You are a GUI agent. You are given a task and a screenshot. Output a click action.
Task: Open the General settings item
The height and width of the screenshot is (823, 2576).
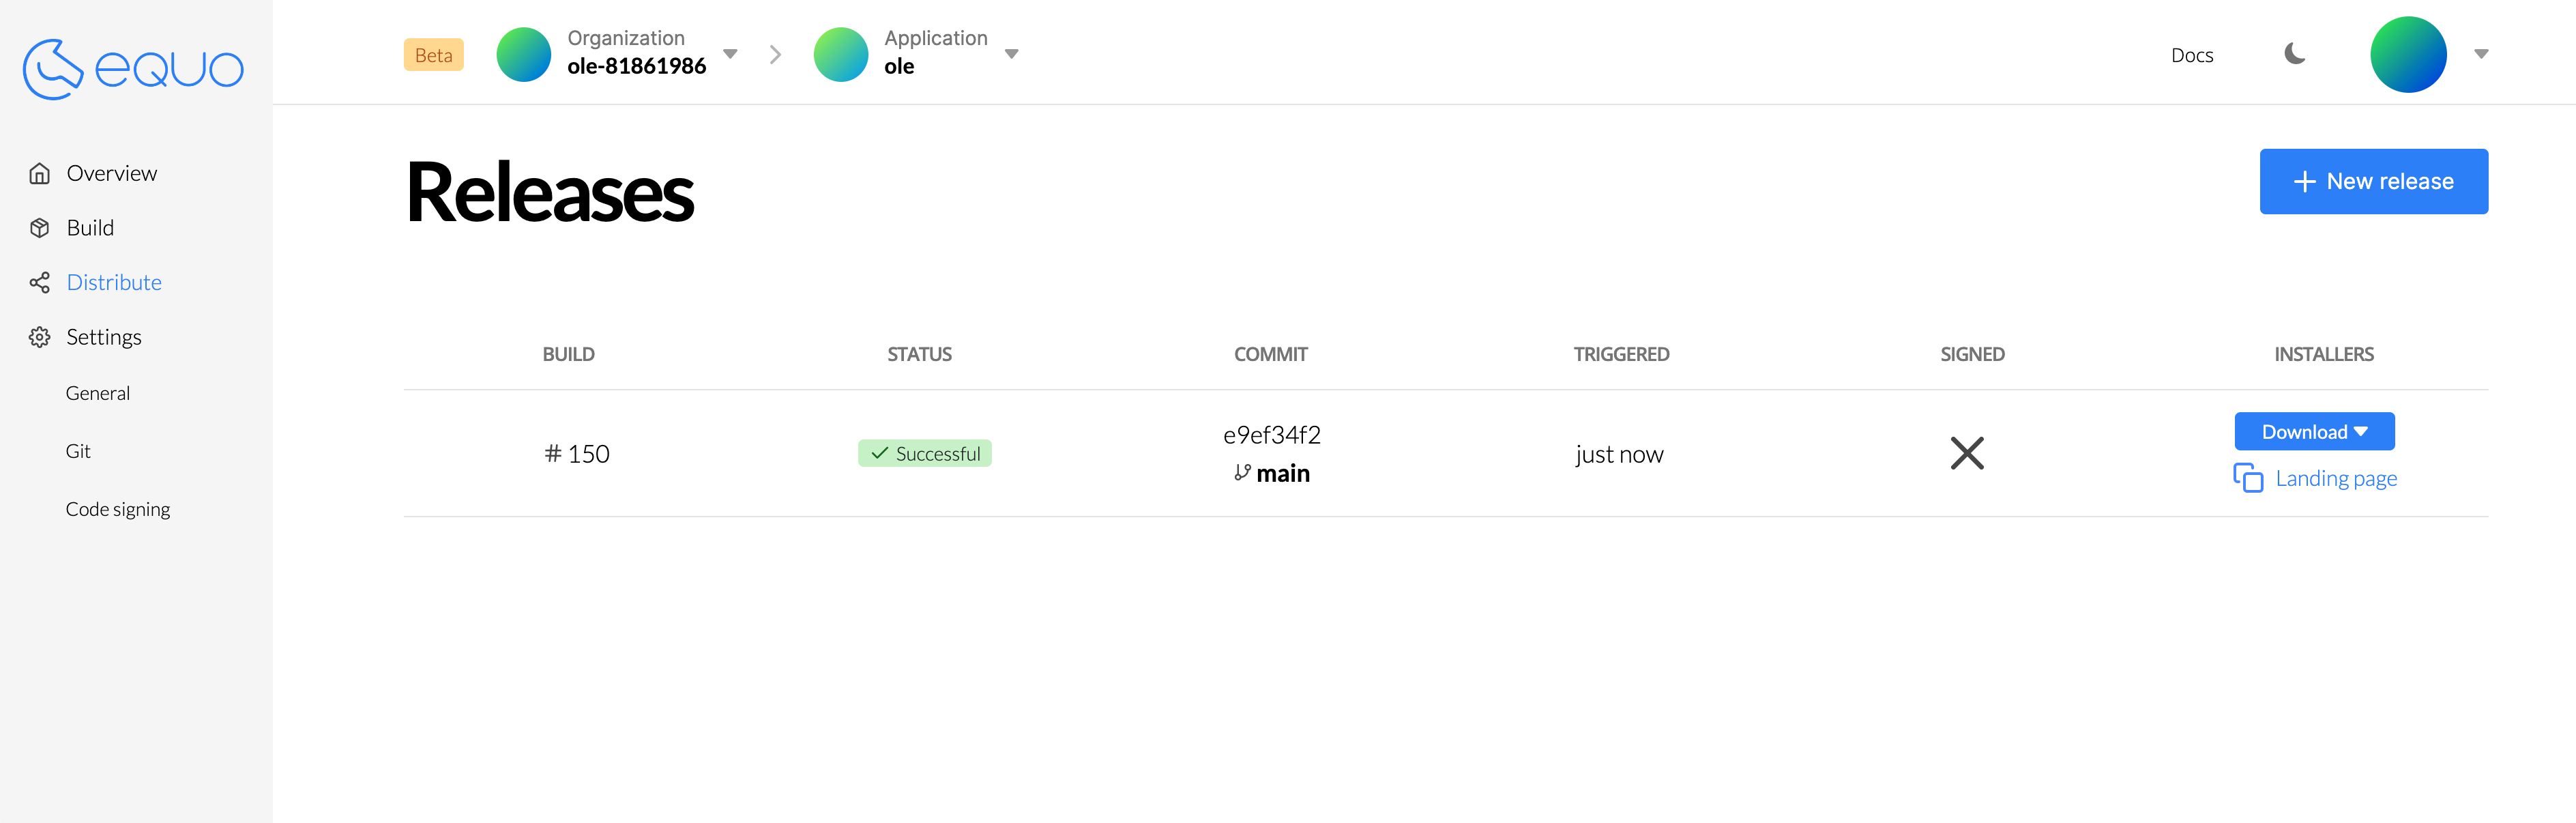point(98,394)
